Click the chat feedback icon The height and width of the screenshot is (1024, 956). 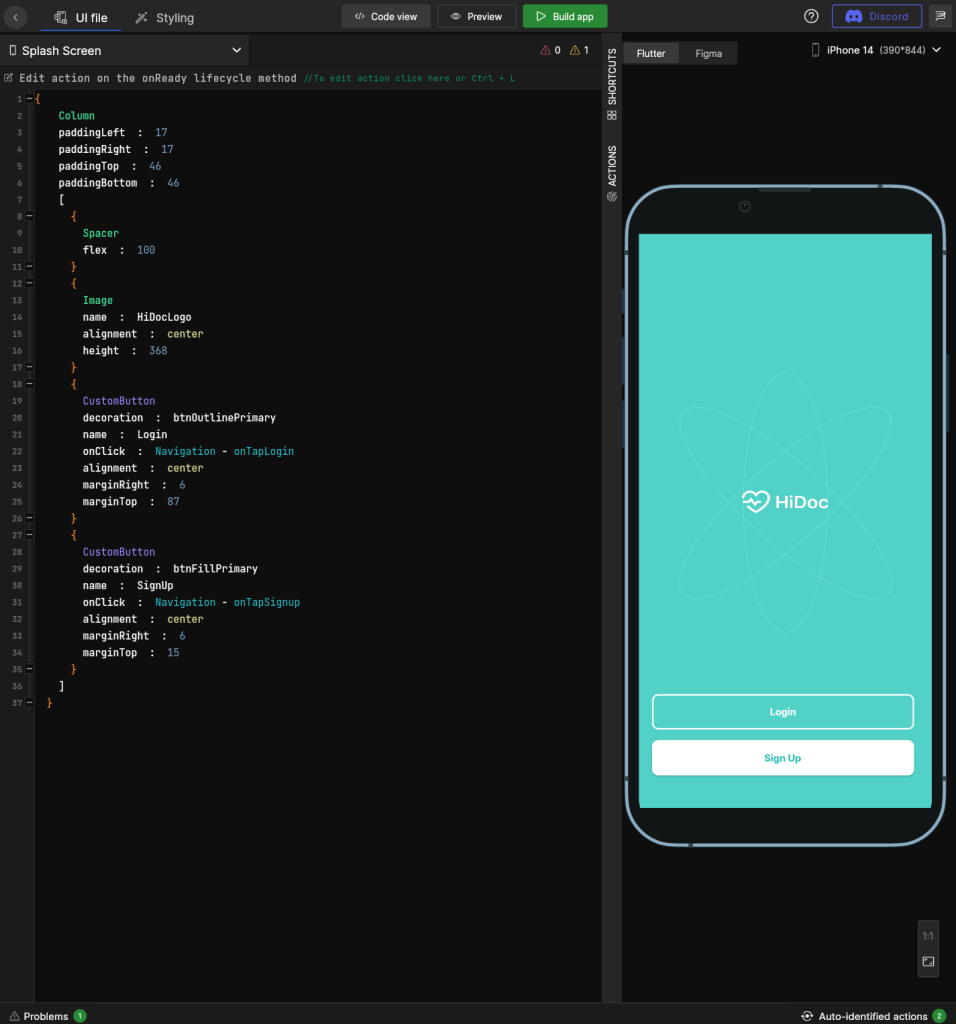(940, 16)
